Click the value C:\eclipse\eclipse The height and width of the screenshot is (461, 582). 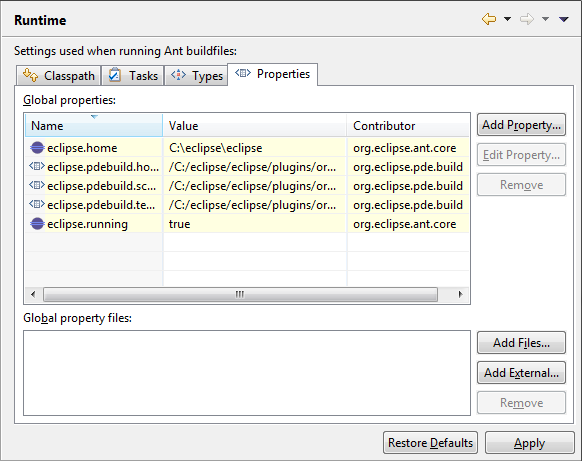point(215,148)
